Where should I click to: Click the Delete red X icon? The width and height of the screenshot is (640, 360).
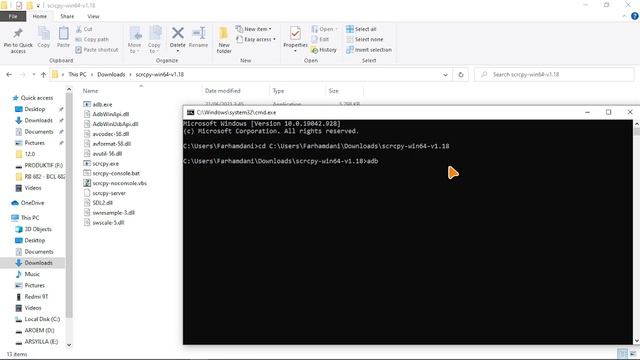point(178,33)
